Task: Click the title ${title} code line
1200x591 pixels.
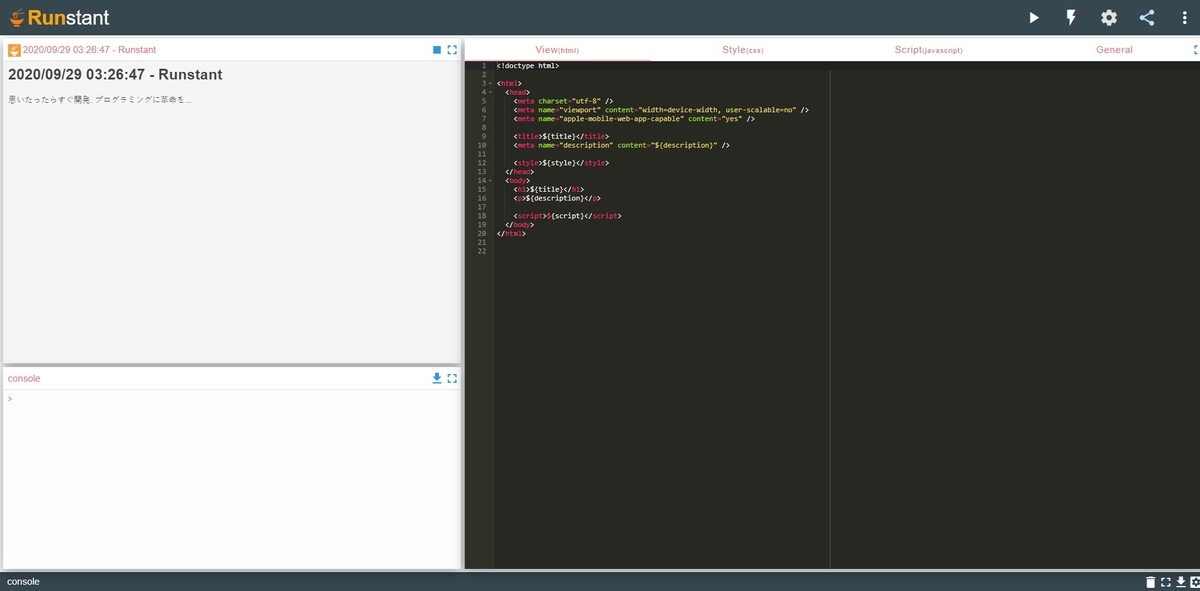Action: pyautogui.click(x=561, y=136)
